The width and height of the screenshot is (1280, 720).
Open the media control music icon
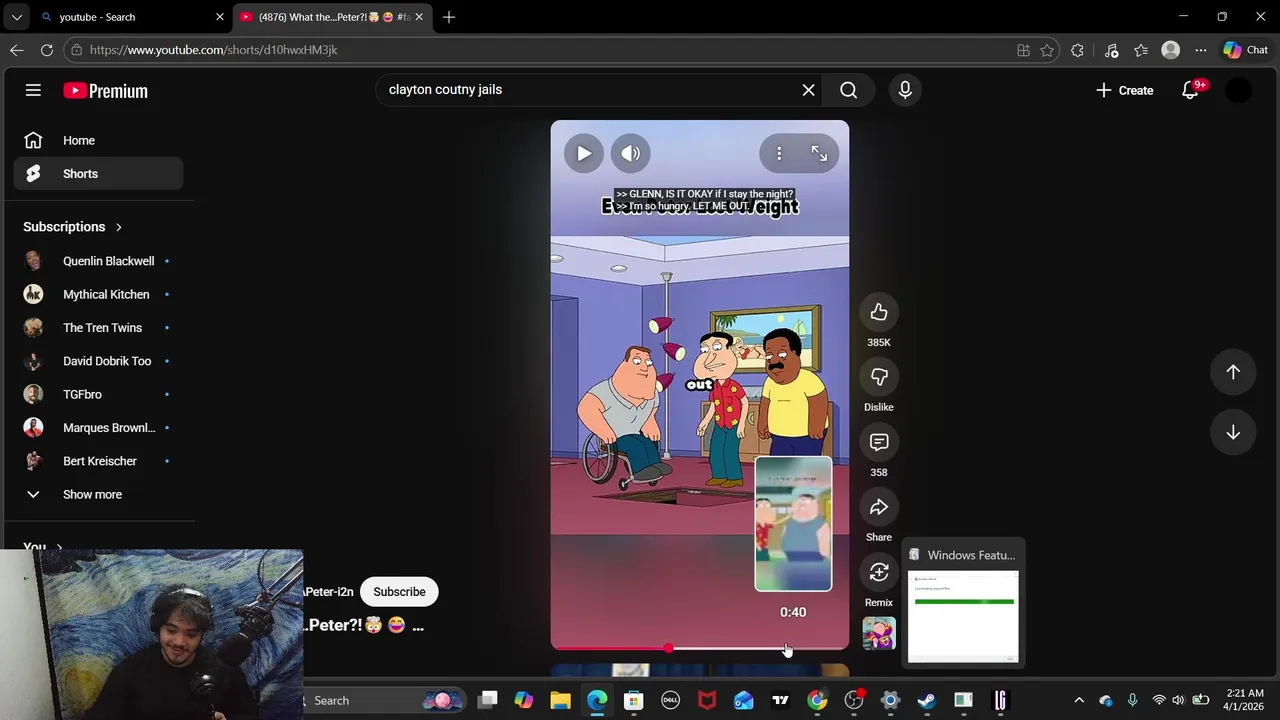click(1111, 50)
